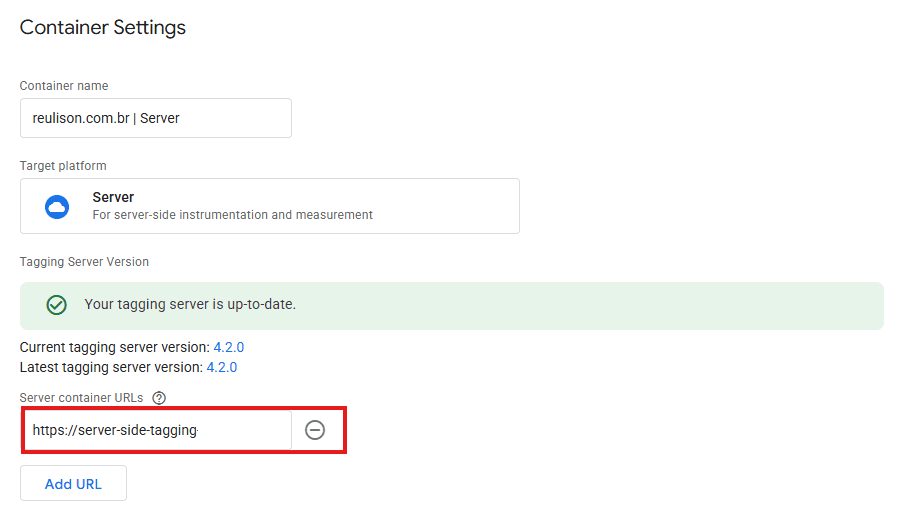Click the green up-to-date checkmark icon
Image resolution: width=901 pixels, height=513 pixels.
[57, 305]
